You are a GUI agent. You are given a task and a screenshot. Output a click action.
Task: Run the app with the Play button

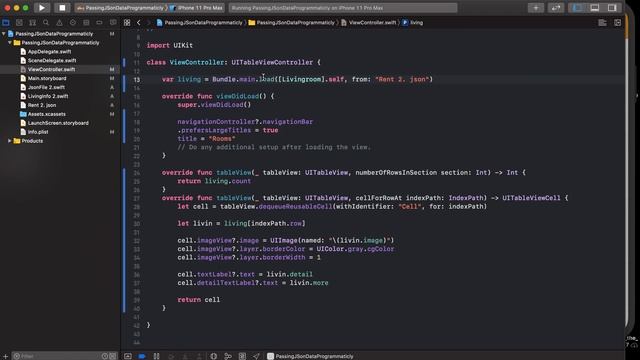tap(42, 8)
